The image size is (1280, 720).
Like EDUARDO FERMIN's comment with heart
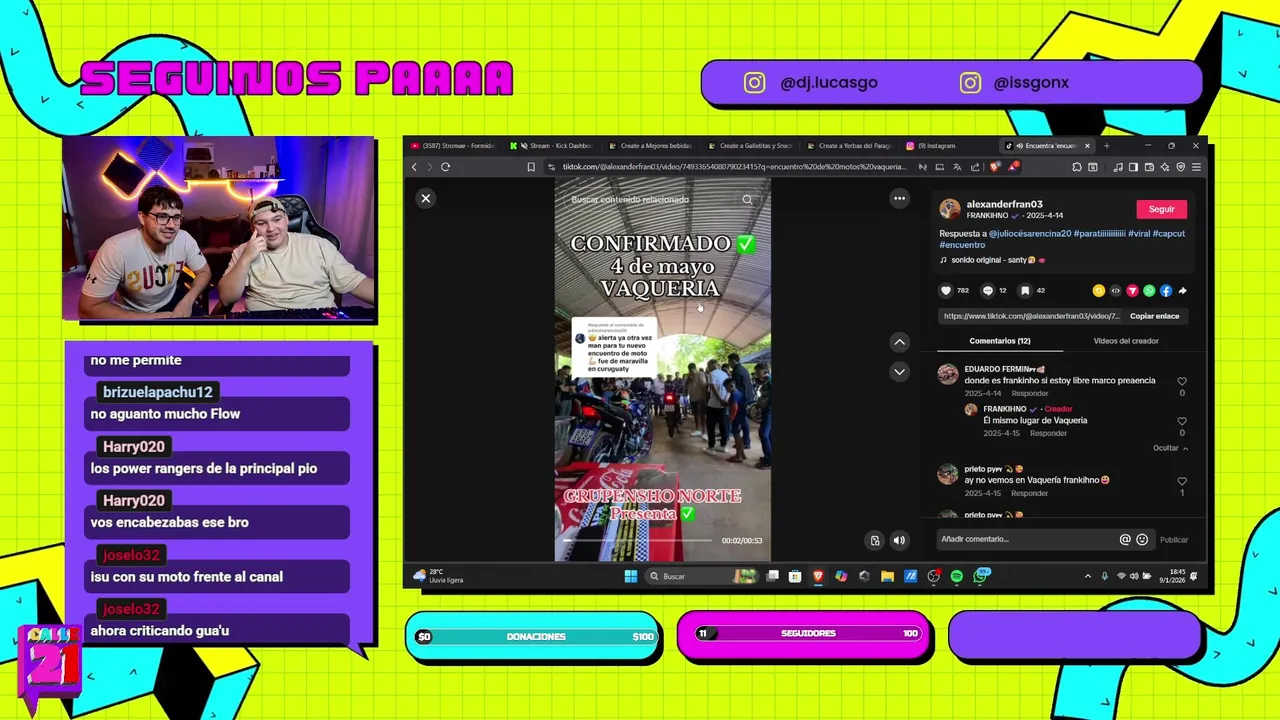pos(1182,381)
